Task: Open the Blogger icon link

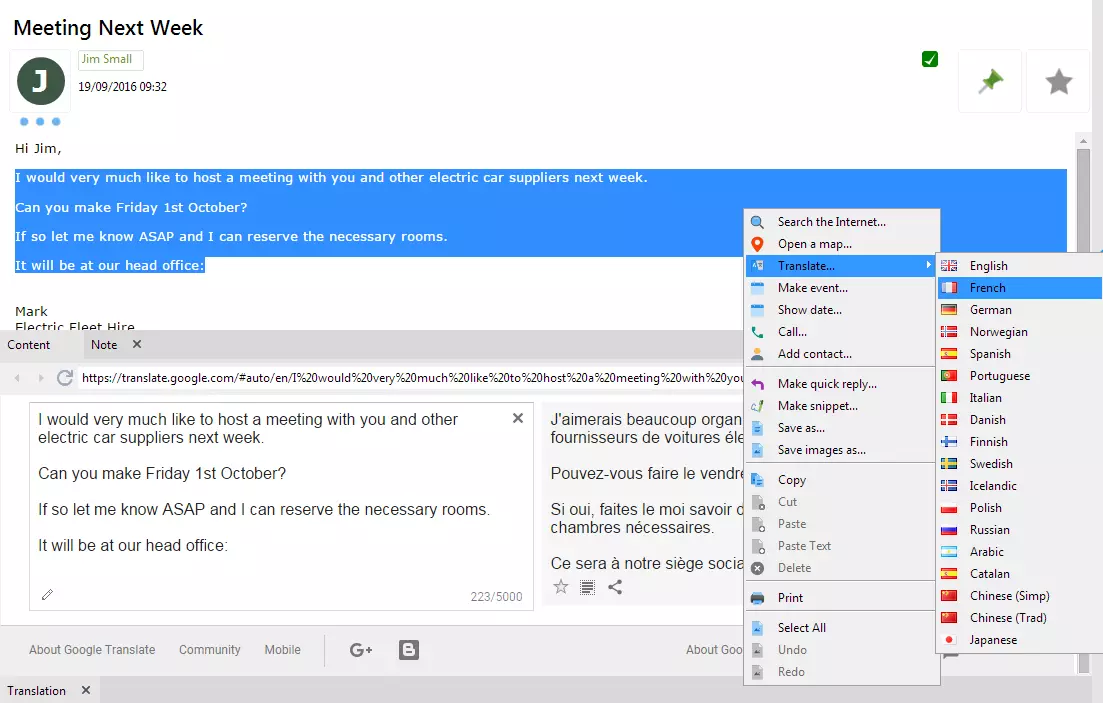Action: [409, 650]
